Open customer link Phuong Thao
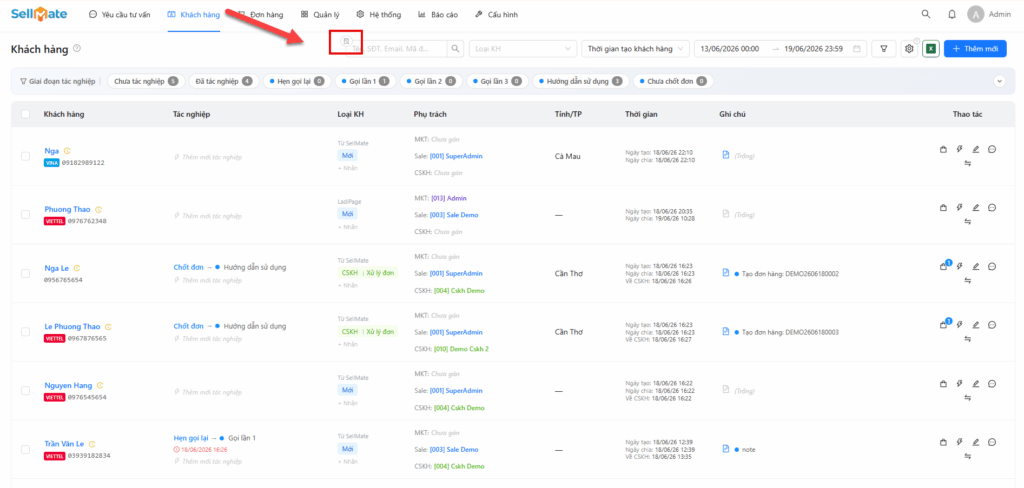Image resolution: width=1024 pixels, height=488 pixels. pyautogui.click(x=67, y=209)
